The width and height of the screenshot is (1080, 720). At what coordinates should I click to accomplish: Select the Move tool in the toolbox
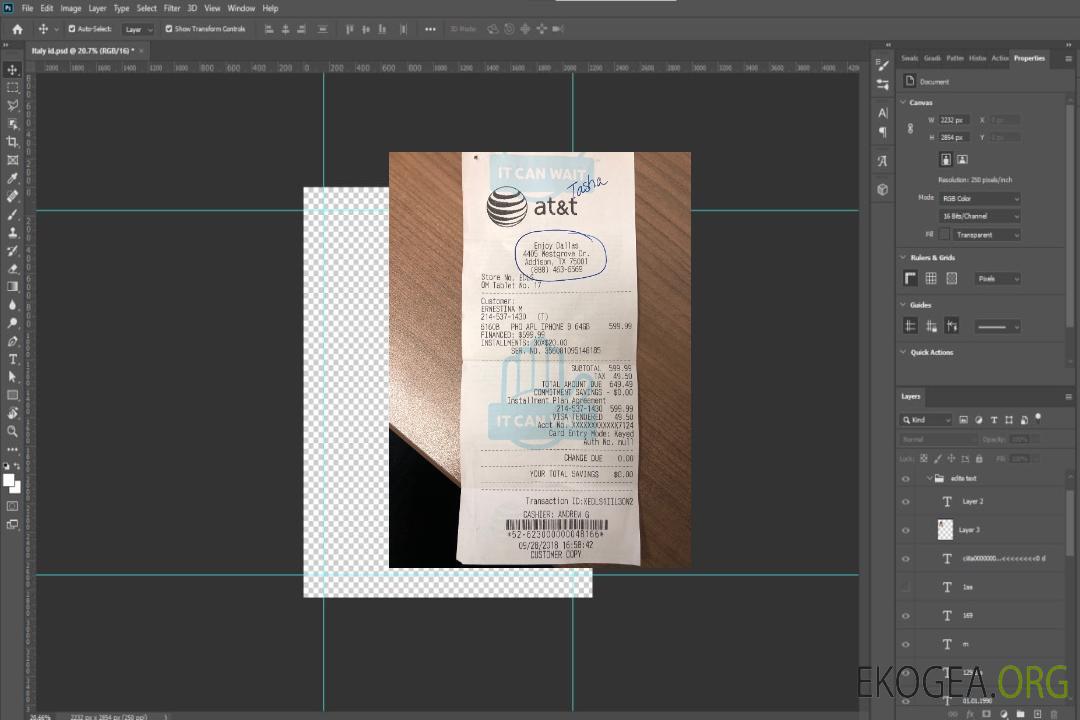tap(12, 70)
